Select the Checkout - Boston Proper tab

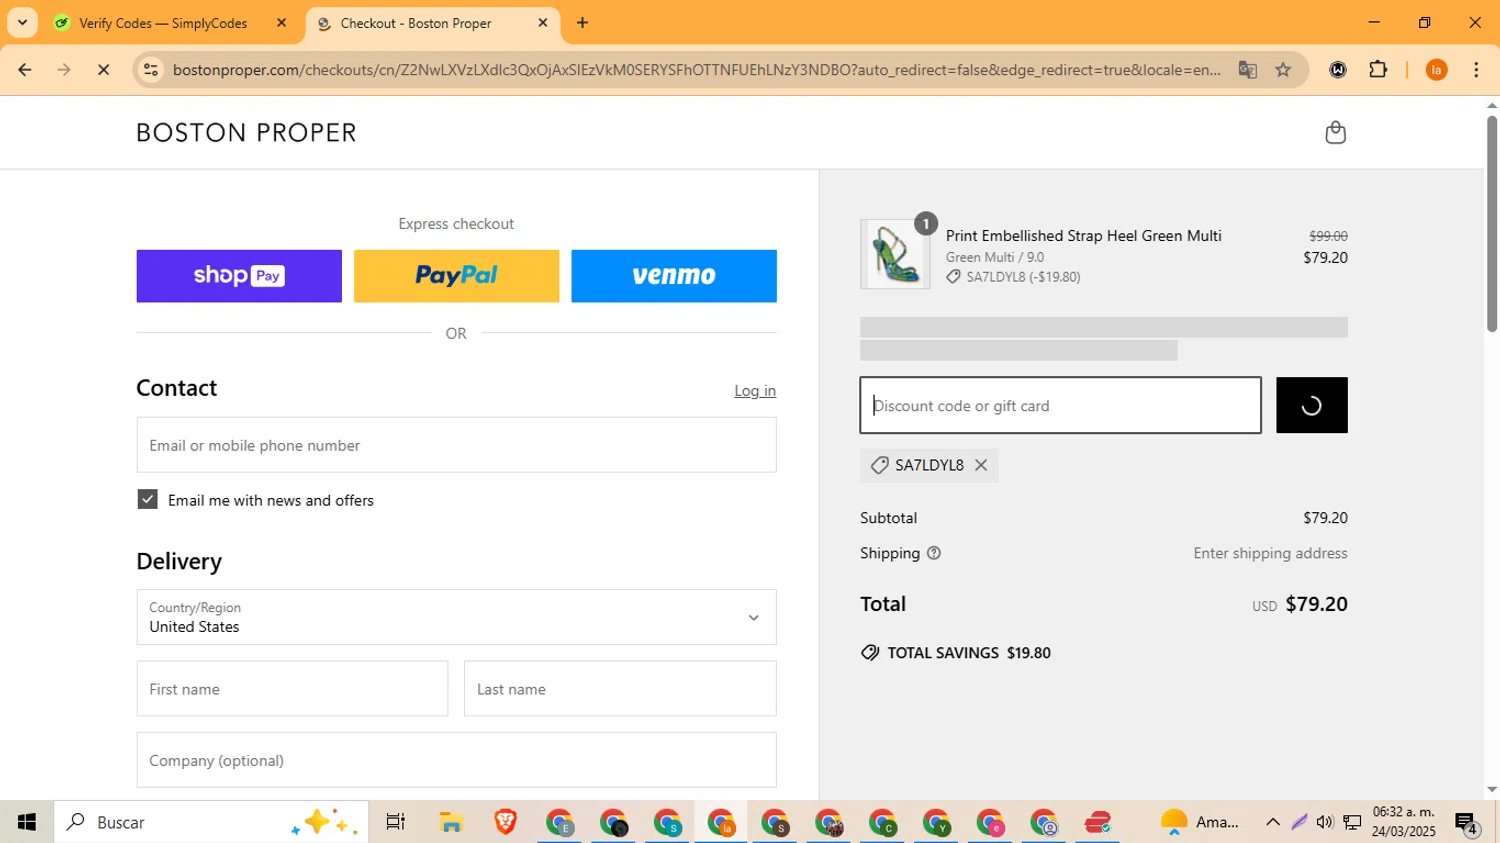(416, 23)
